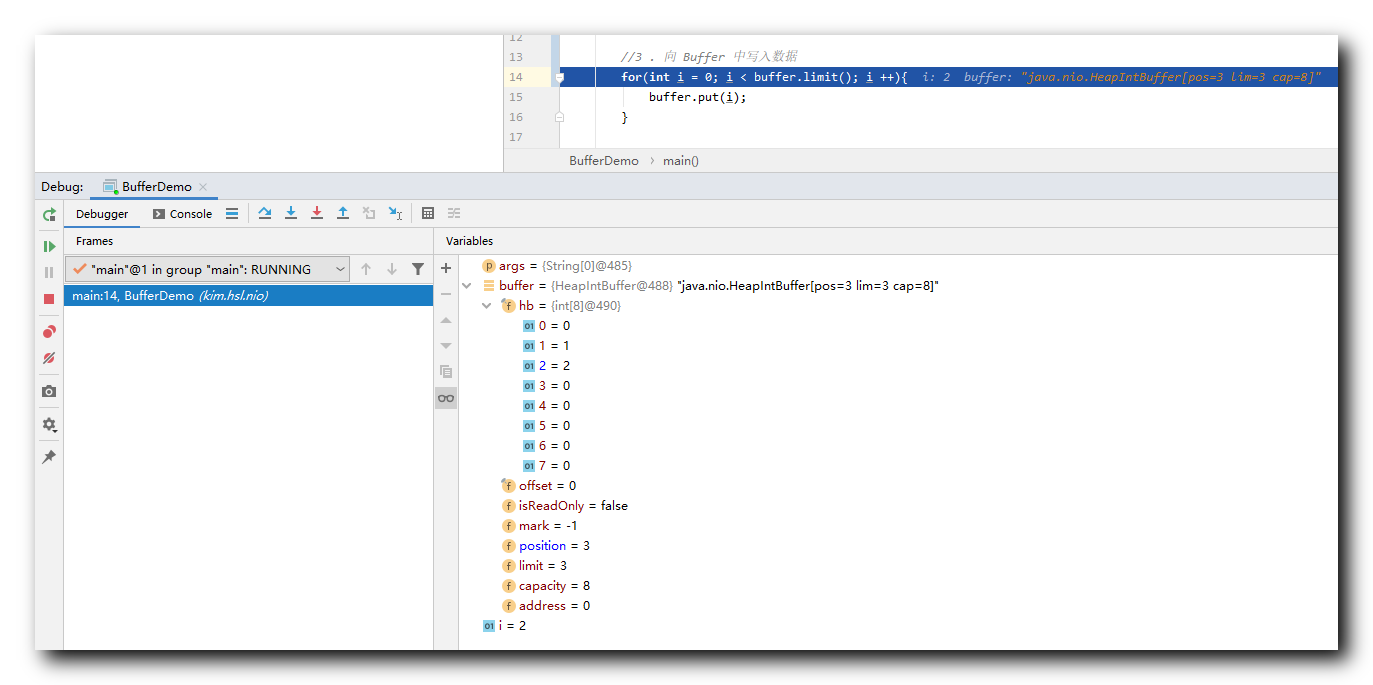Select the mark = -1 field
The width and height of the screenshot is (1373, 685).
pos(898,526)
